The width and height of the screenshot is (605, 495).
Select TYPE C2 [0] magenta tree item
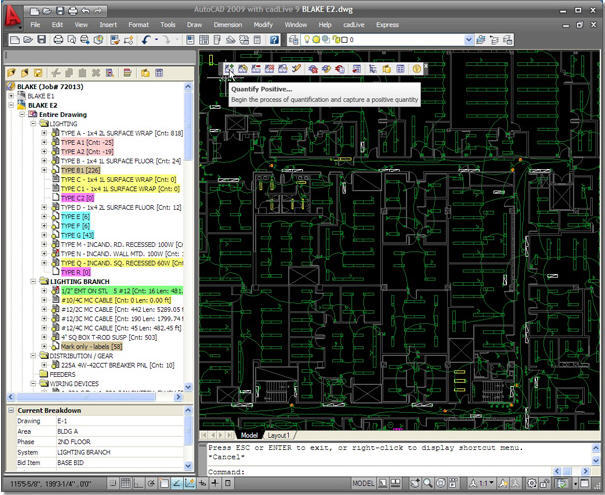(x=77, y=198)
